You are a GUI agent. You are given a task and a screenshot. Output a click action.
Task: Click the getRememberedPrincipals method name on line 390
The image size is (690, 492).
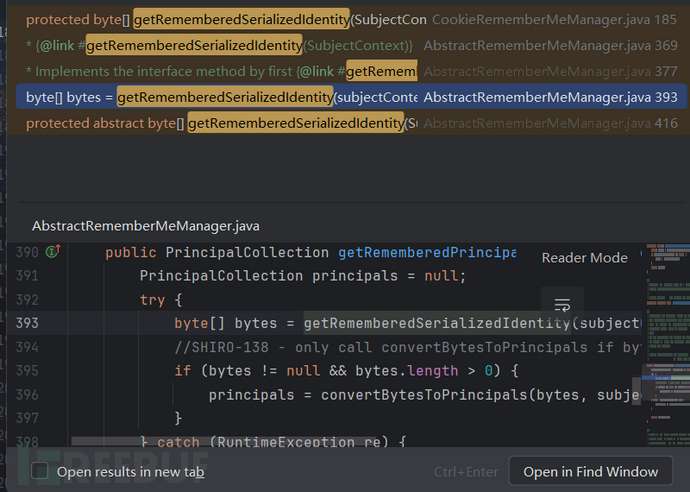pyautogui.click(x=426, y=252)
